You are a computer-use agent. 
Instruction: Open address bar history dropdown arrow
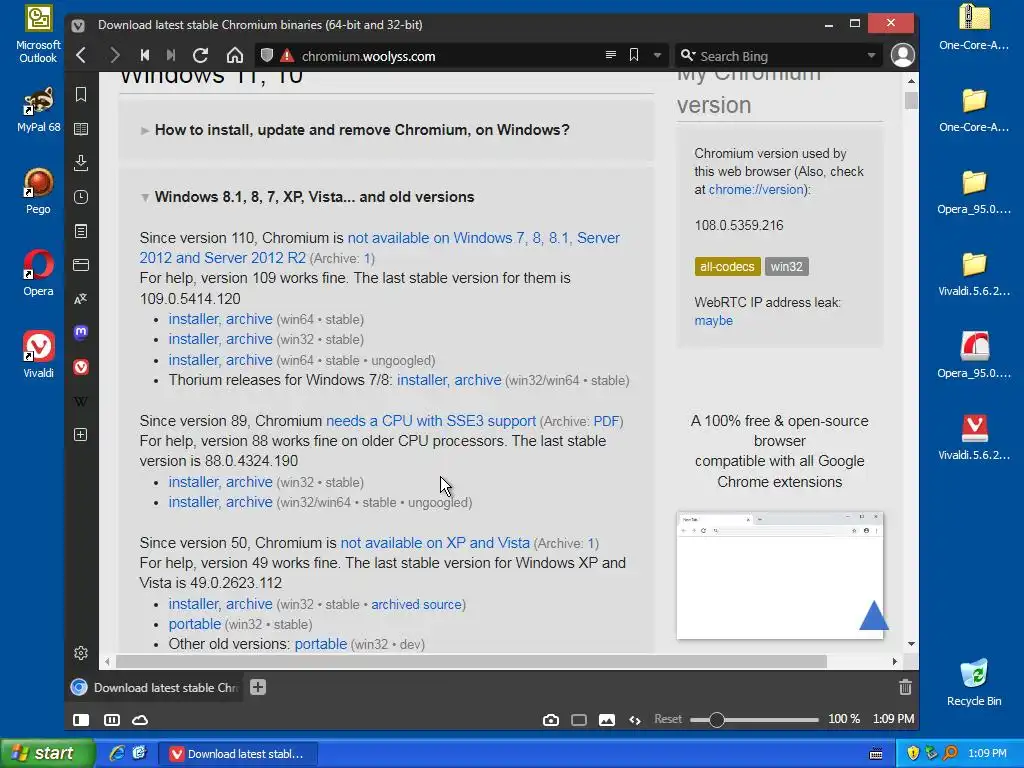click(x=657, y=56)
